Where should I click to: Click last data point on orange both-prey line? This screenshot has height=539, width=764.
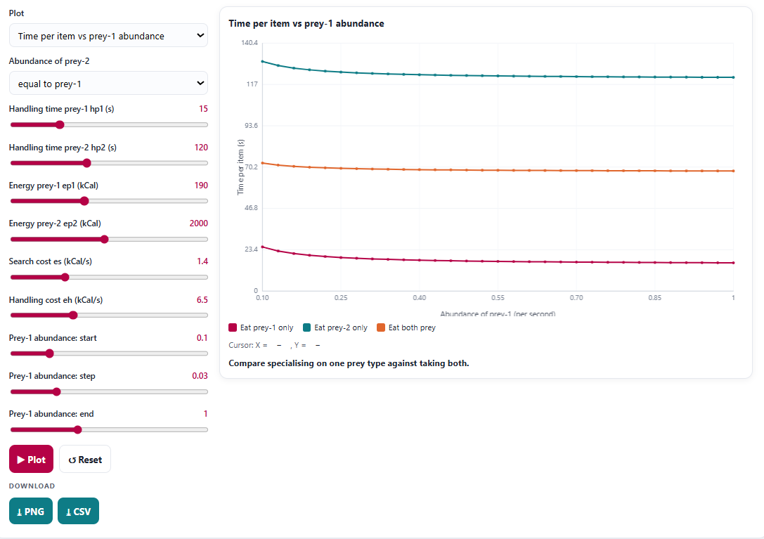tap(733, 171)
